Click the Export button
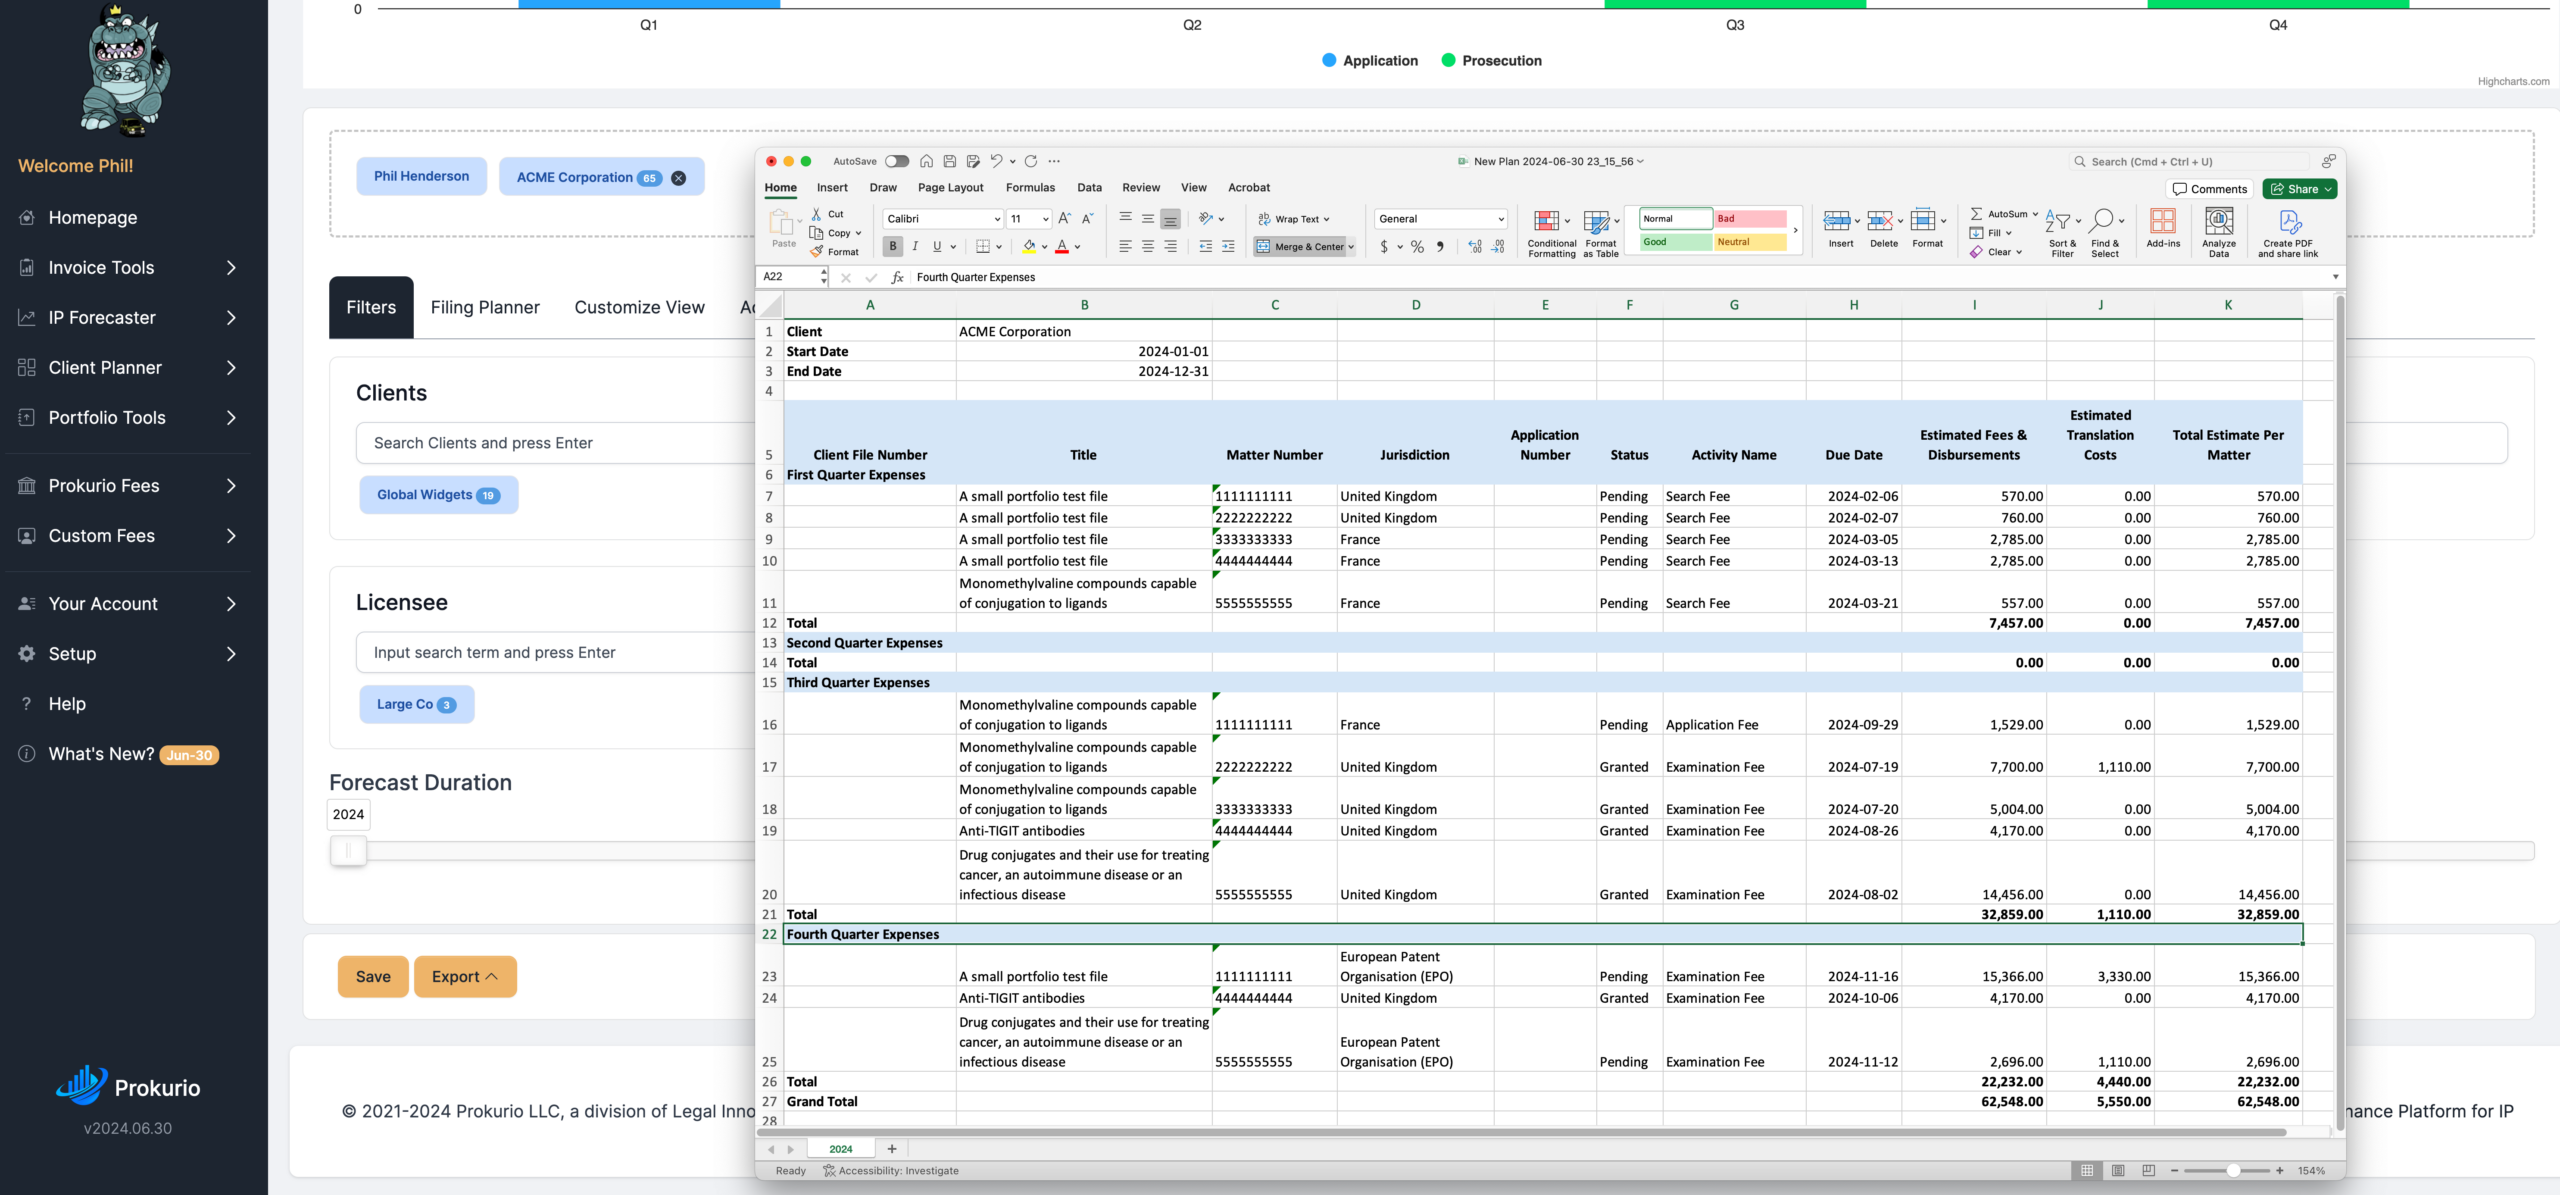This screenshot has height=1195, width=2560. click(465, 977)
